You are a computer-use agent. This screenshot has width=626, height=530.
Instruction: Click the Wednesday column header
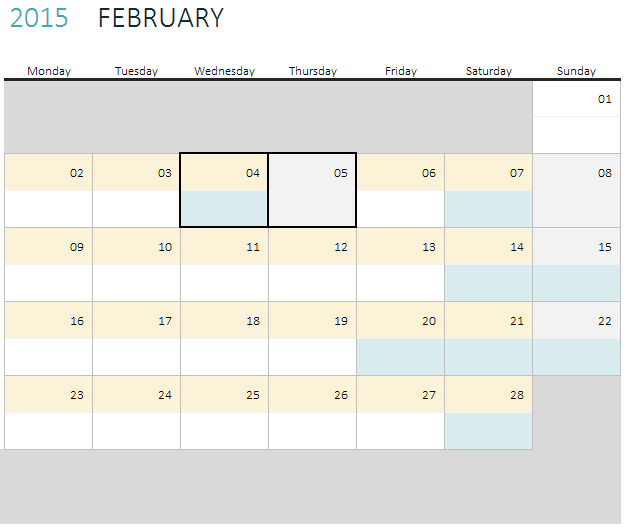point(224,71)
